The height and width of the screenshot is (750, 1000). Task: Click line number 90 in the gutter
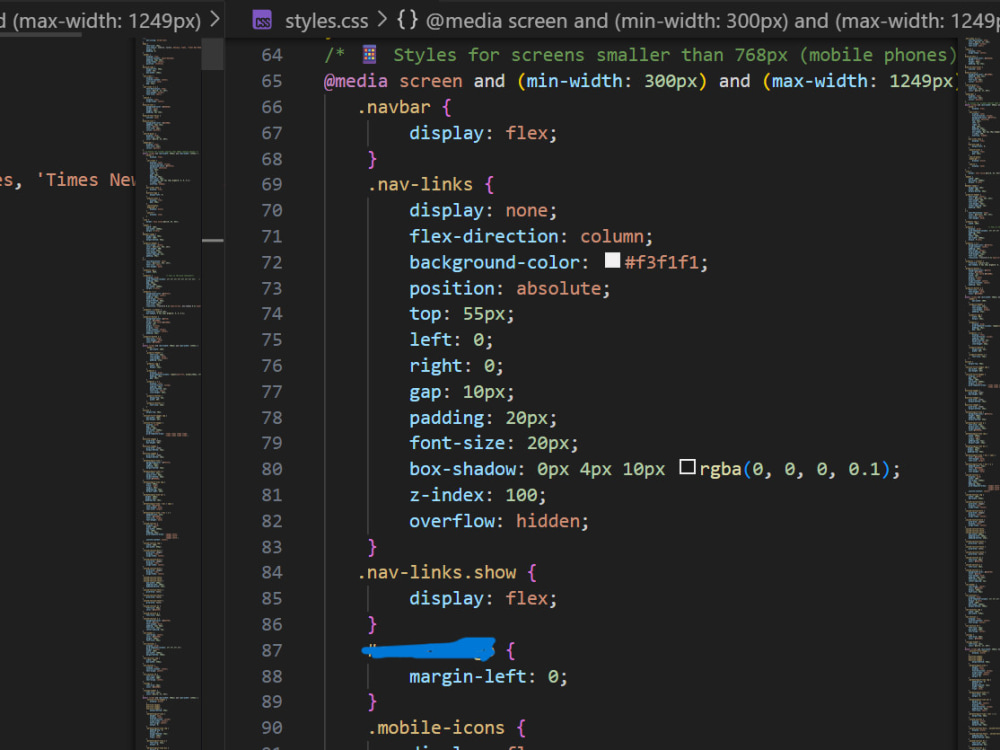point(272,728)
